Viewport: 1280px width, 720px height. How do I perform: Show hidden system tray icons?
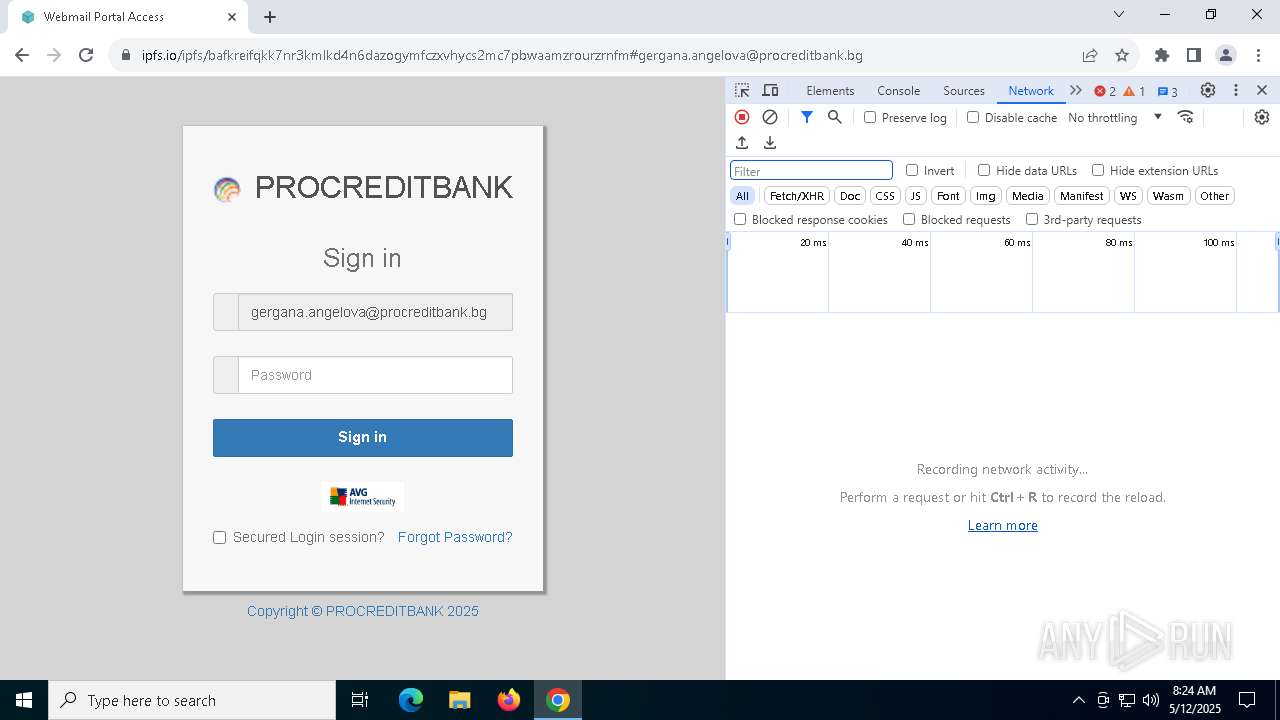(1078, 700)
